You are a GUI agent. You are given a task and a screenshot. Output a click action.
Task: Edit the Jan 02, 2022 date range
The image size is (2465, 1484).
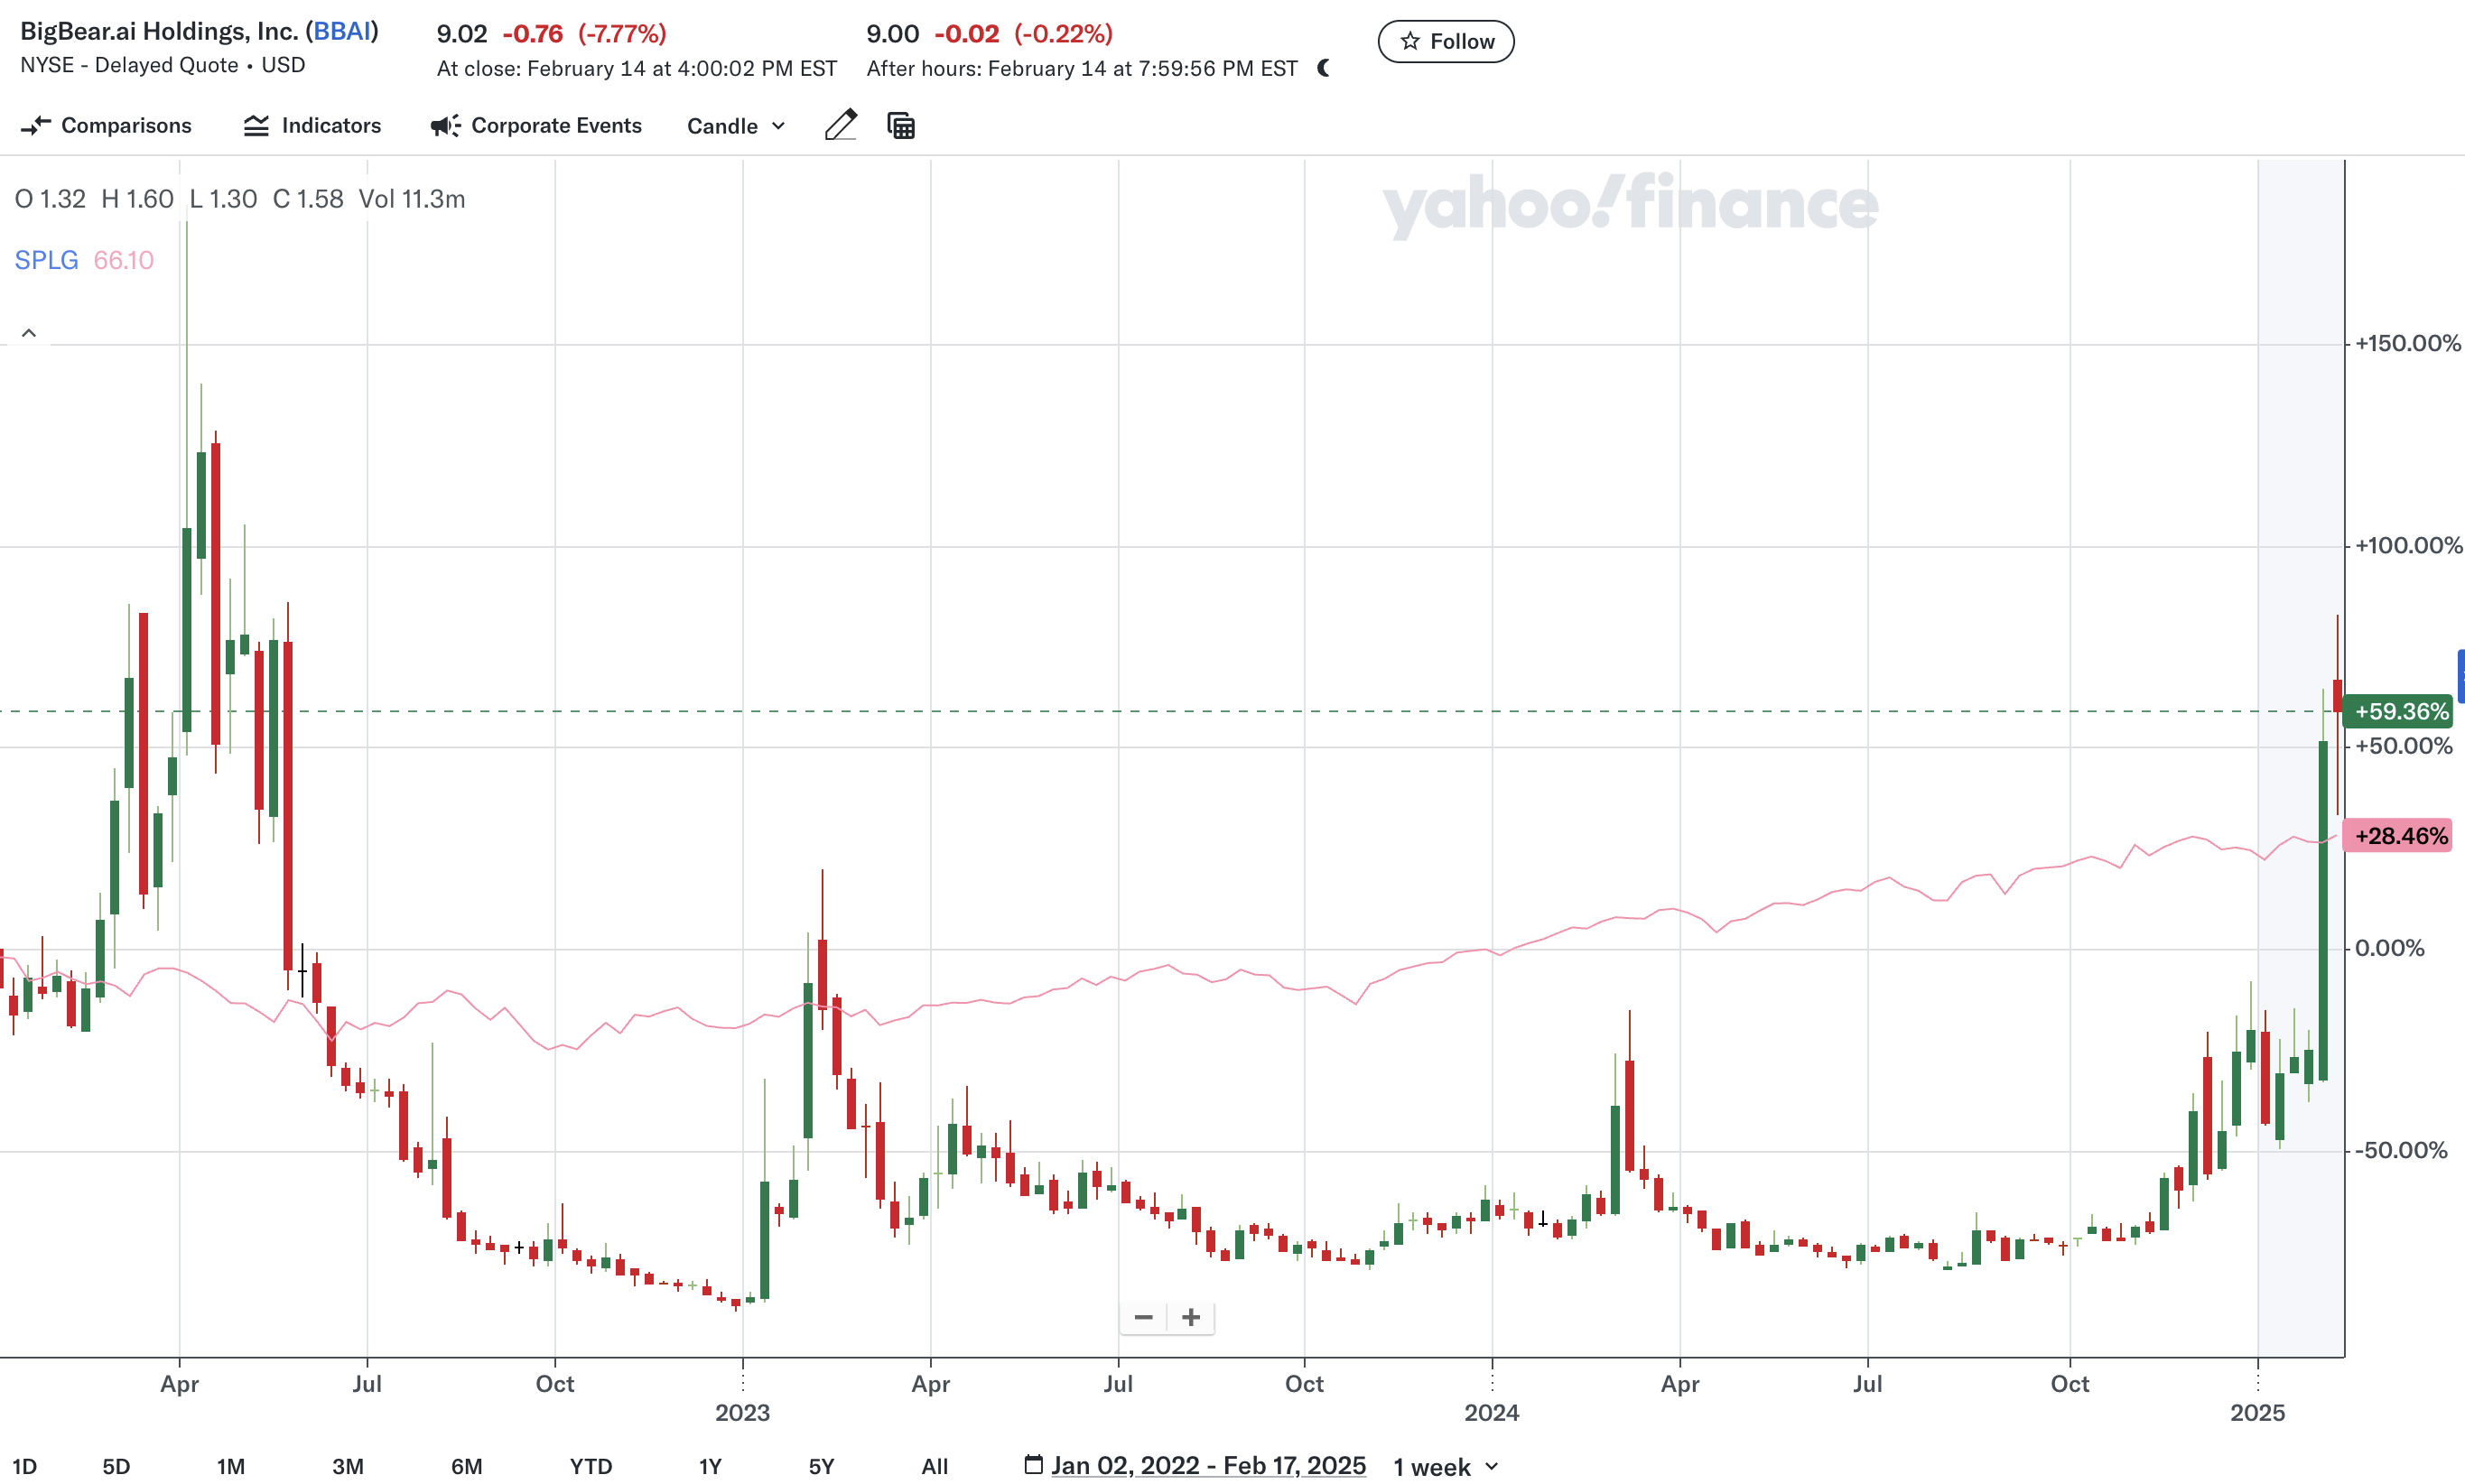(x=1208, y=1465)
